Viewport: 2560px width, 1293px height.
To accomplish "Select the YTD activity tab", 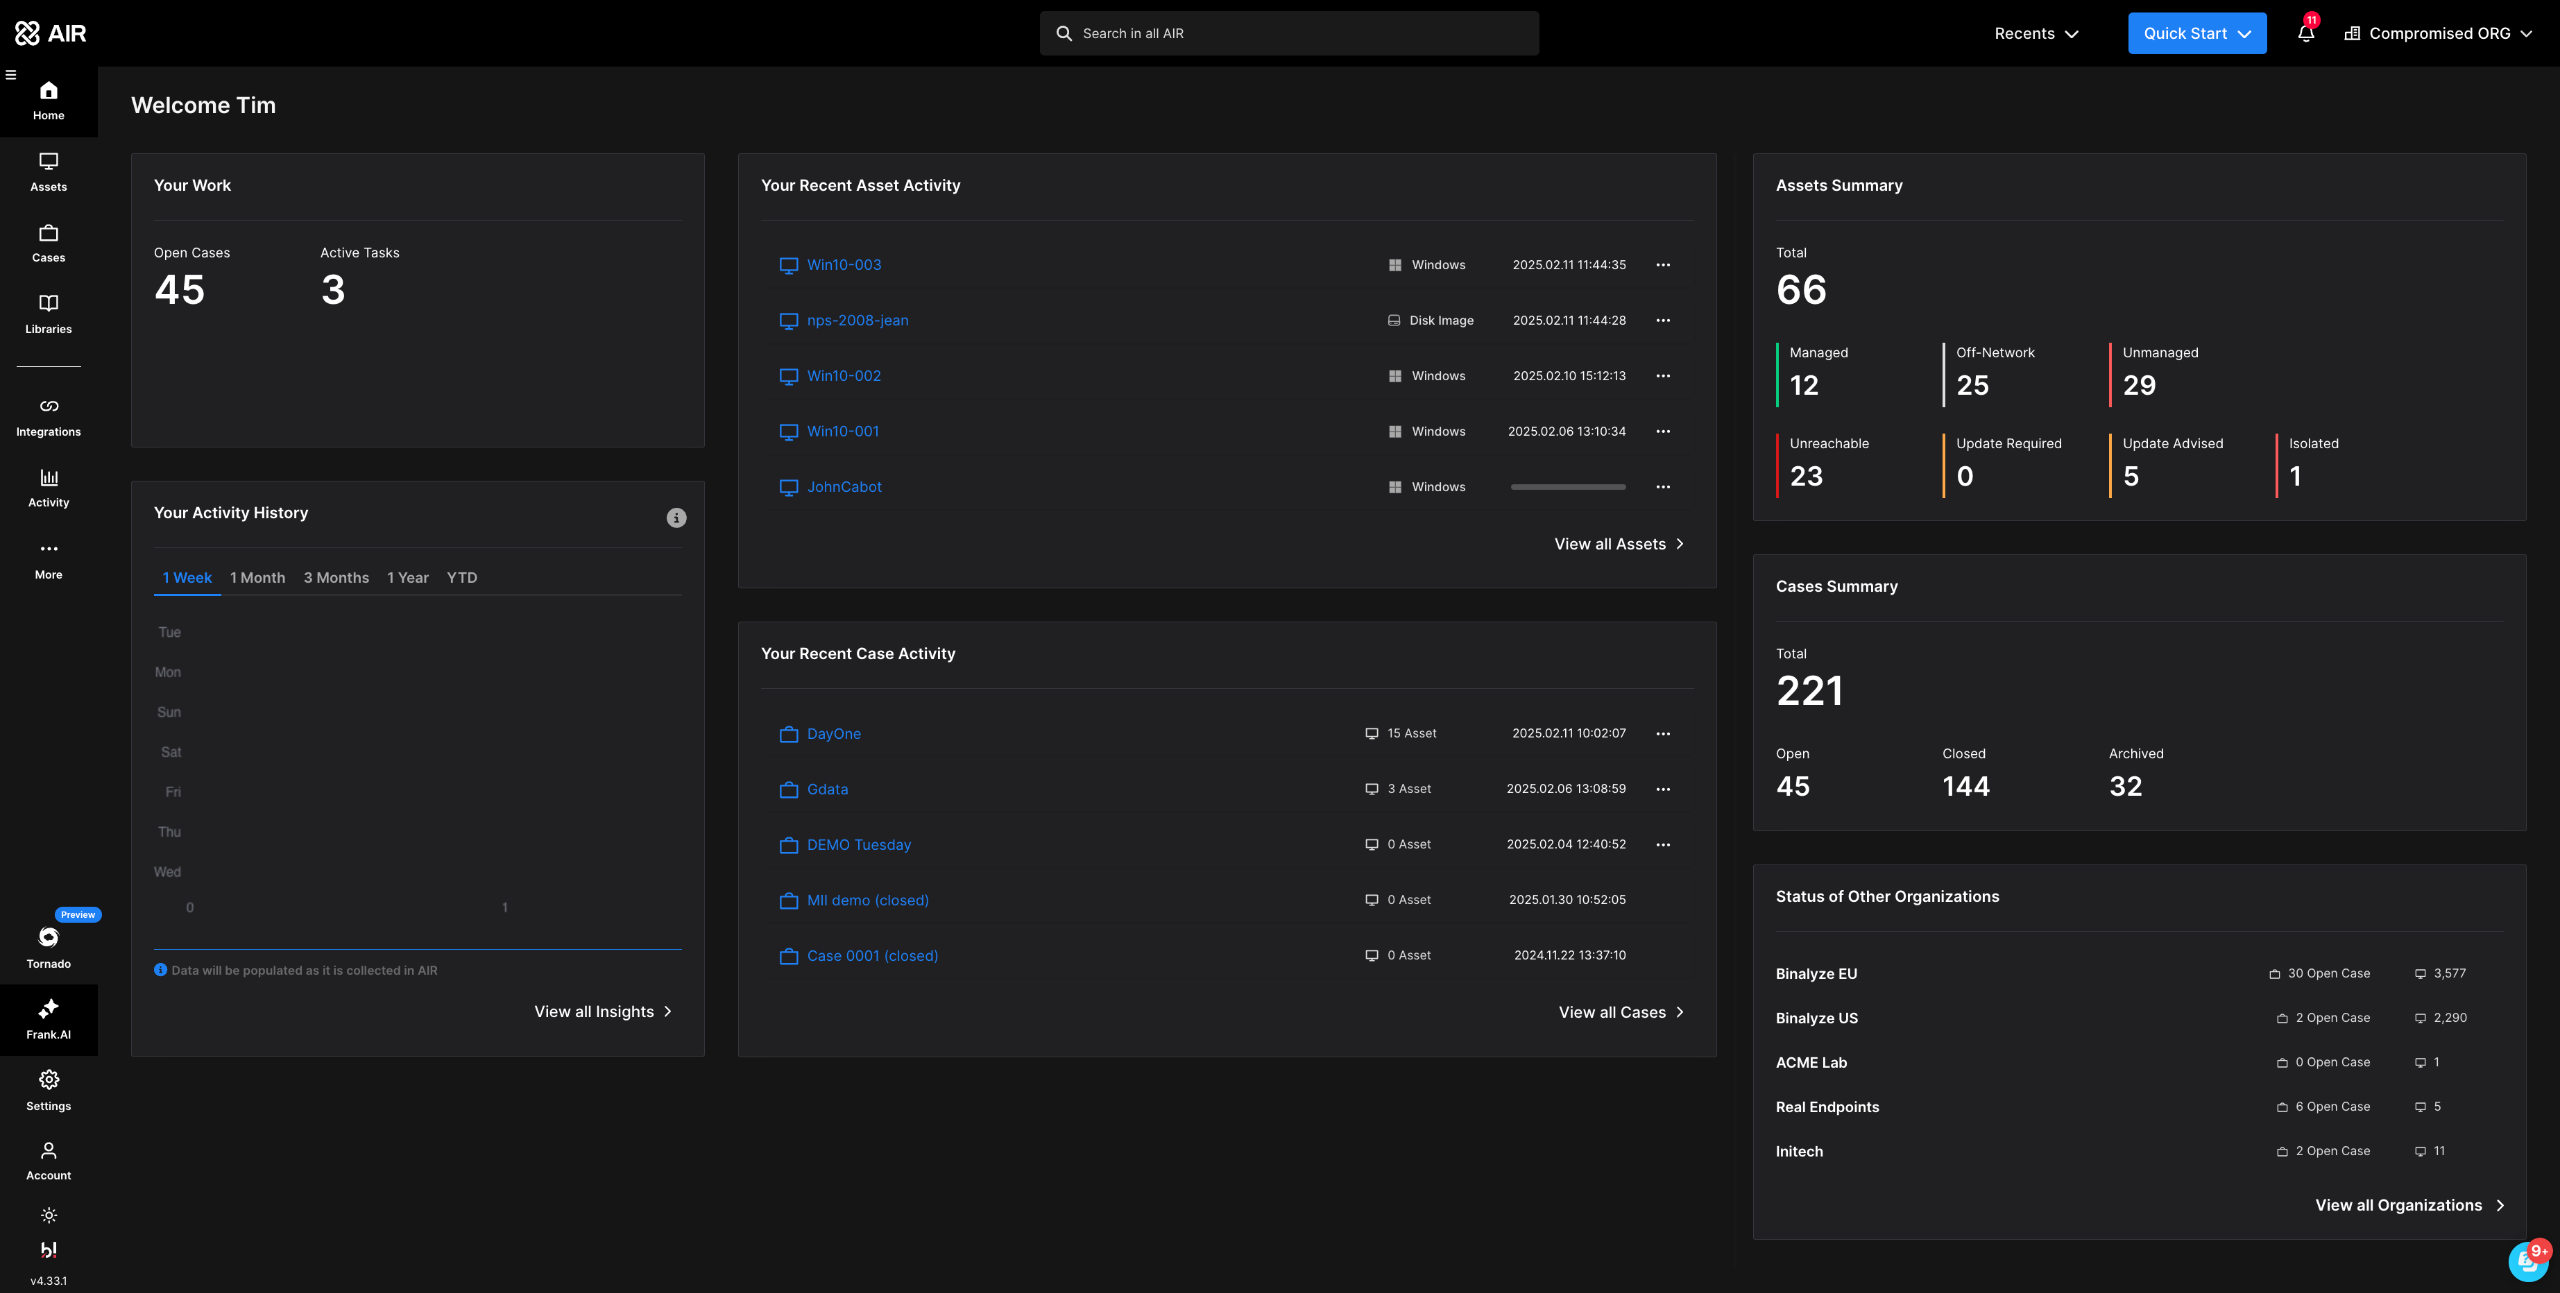I will pos(461,578).
